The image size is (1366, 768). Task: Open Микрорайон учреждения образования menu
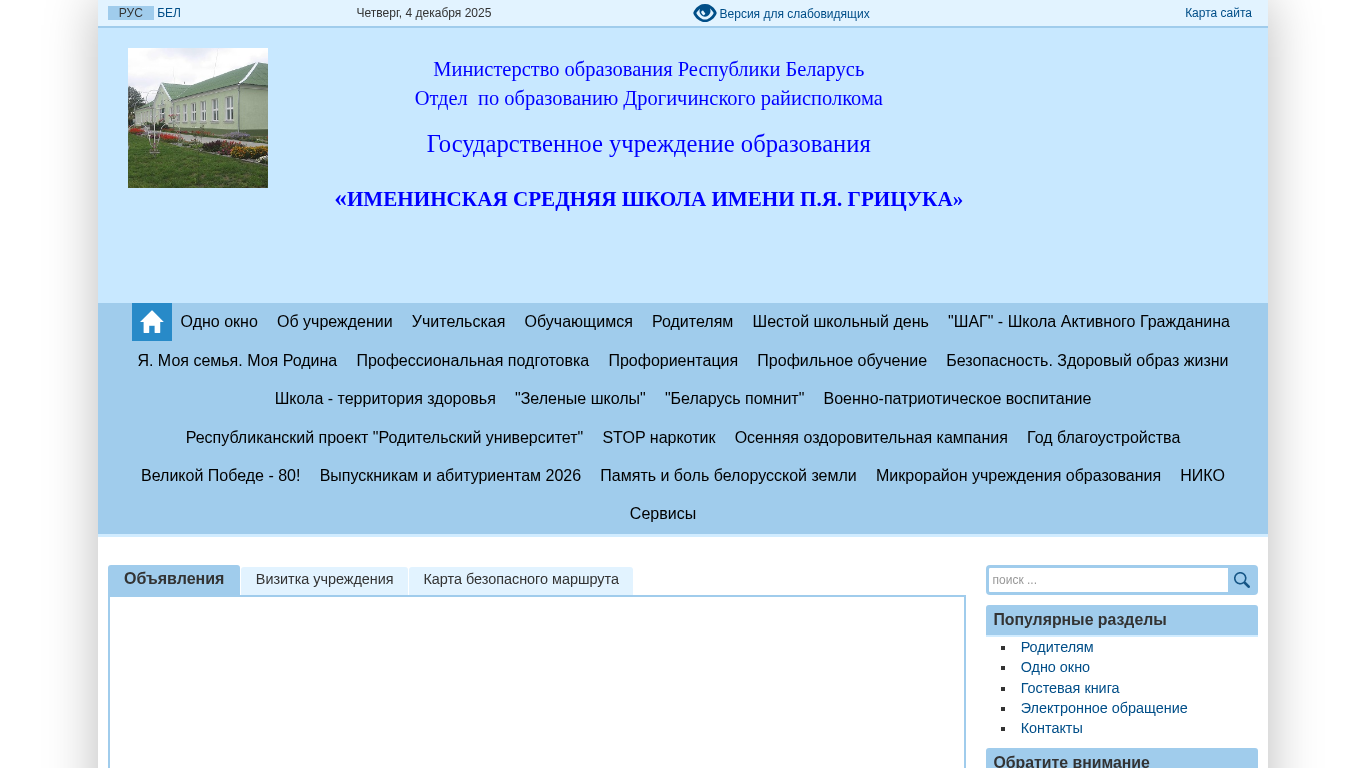pyautogui.click(x=1018, y=476)
